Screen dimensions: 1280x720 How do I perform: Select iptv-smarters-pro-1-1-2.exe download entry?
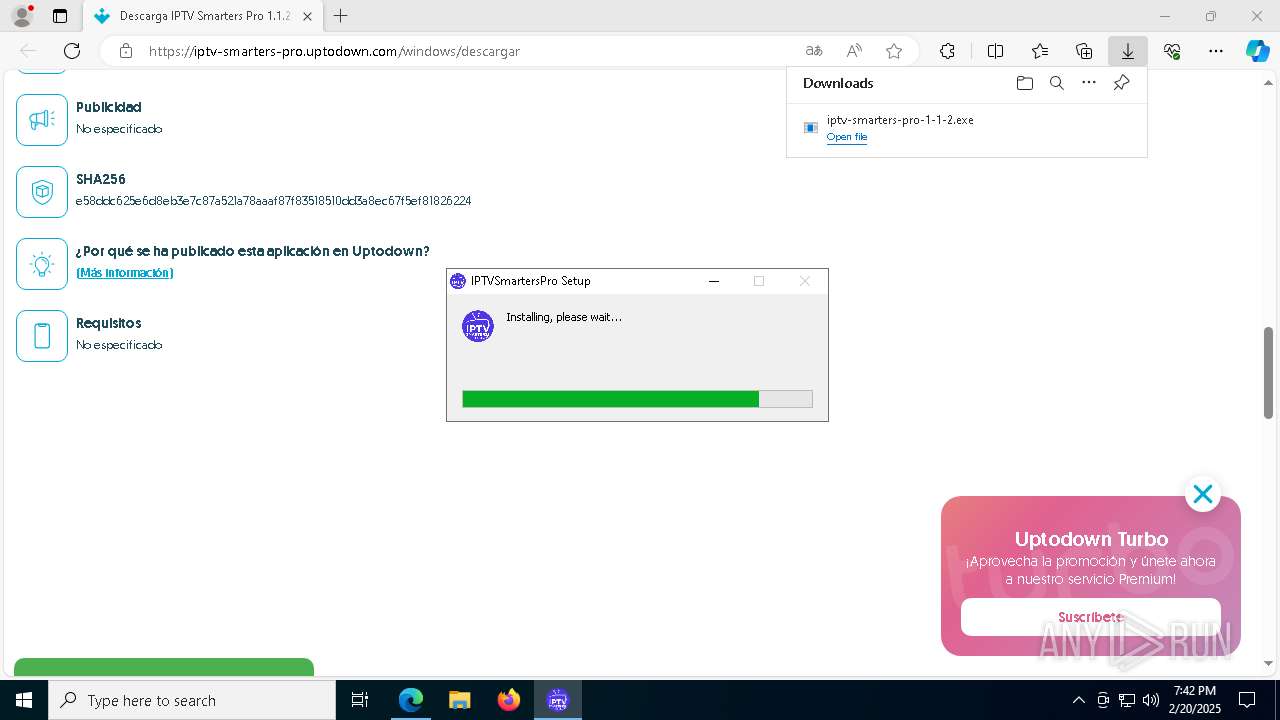coord(966,128)
